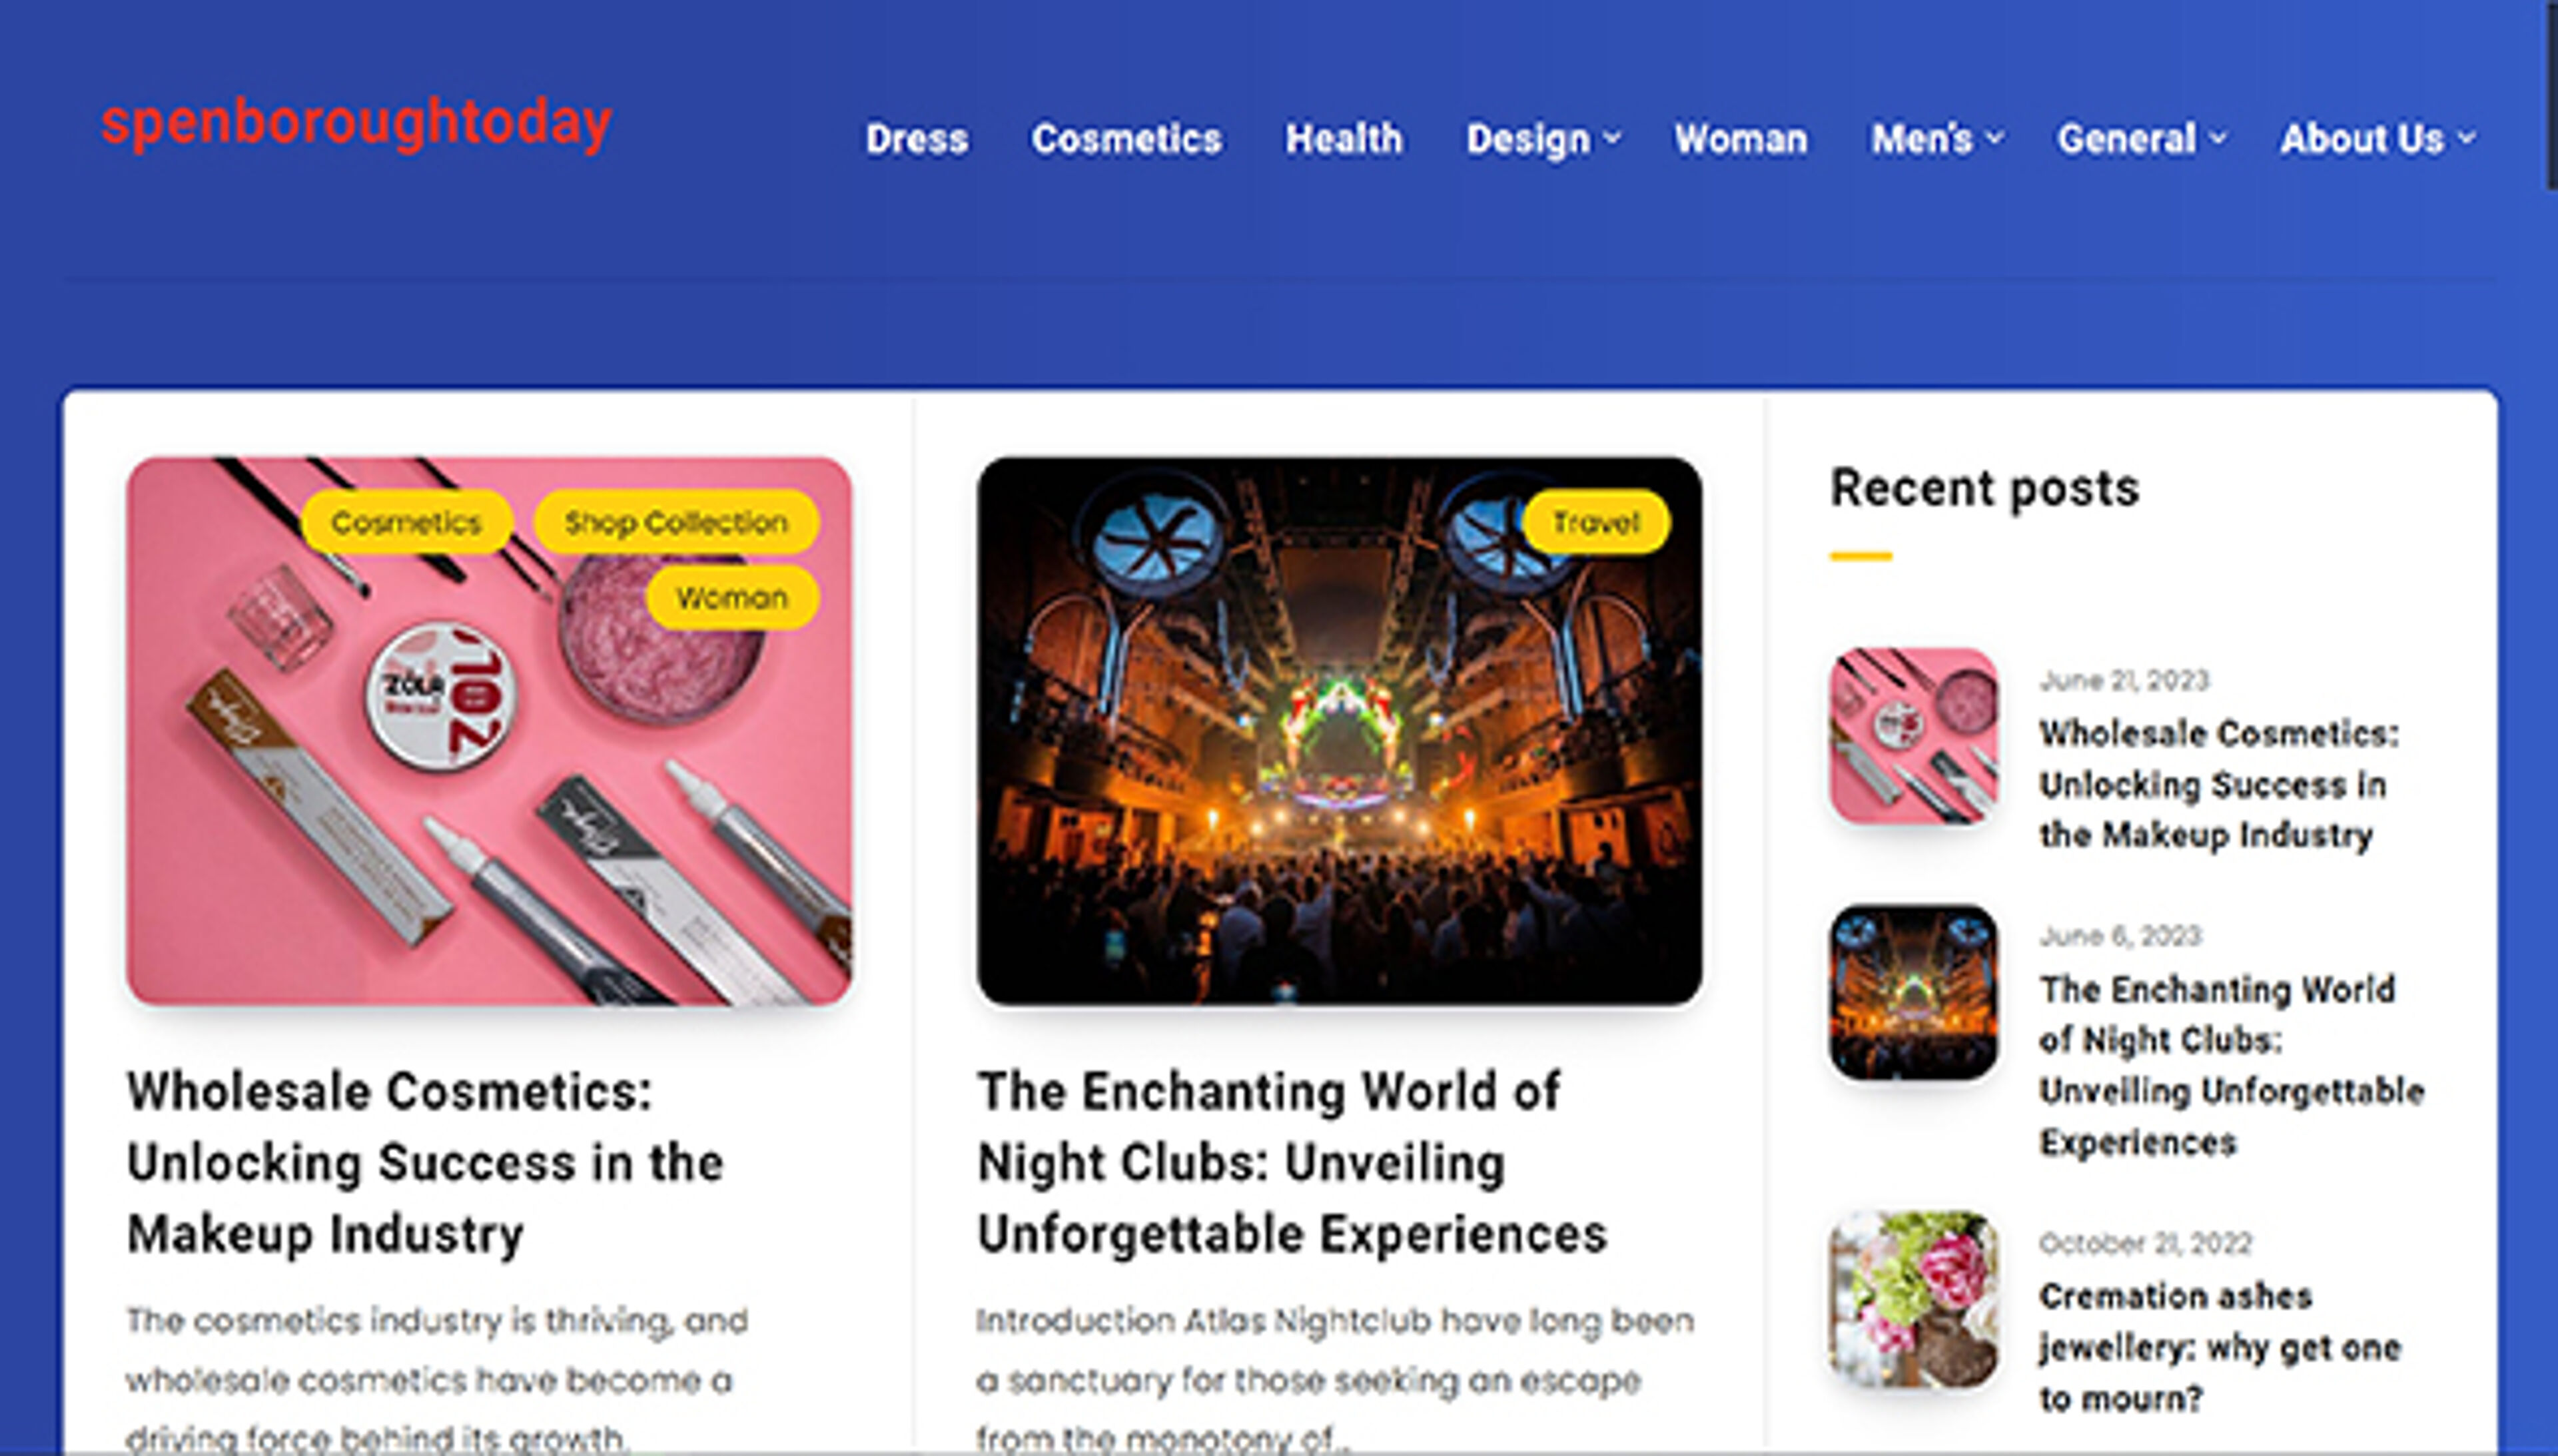Image resolution: width=2558 pixels, height=1456 pixels.
Task: Click the yellow Cosmetics category tag
Action: click(x=407, y=522)
